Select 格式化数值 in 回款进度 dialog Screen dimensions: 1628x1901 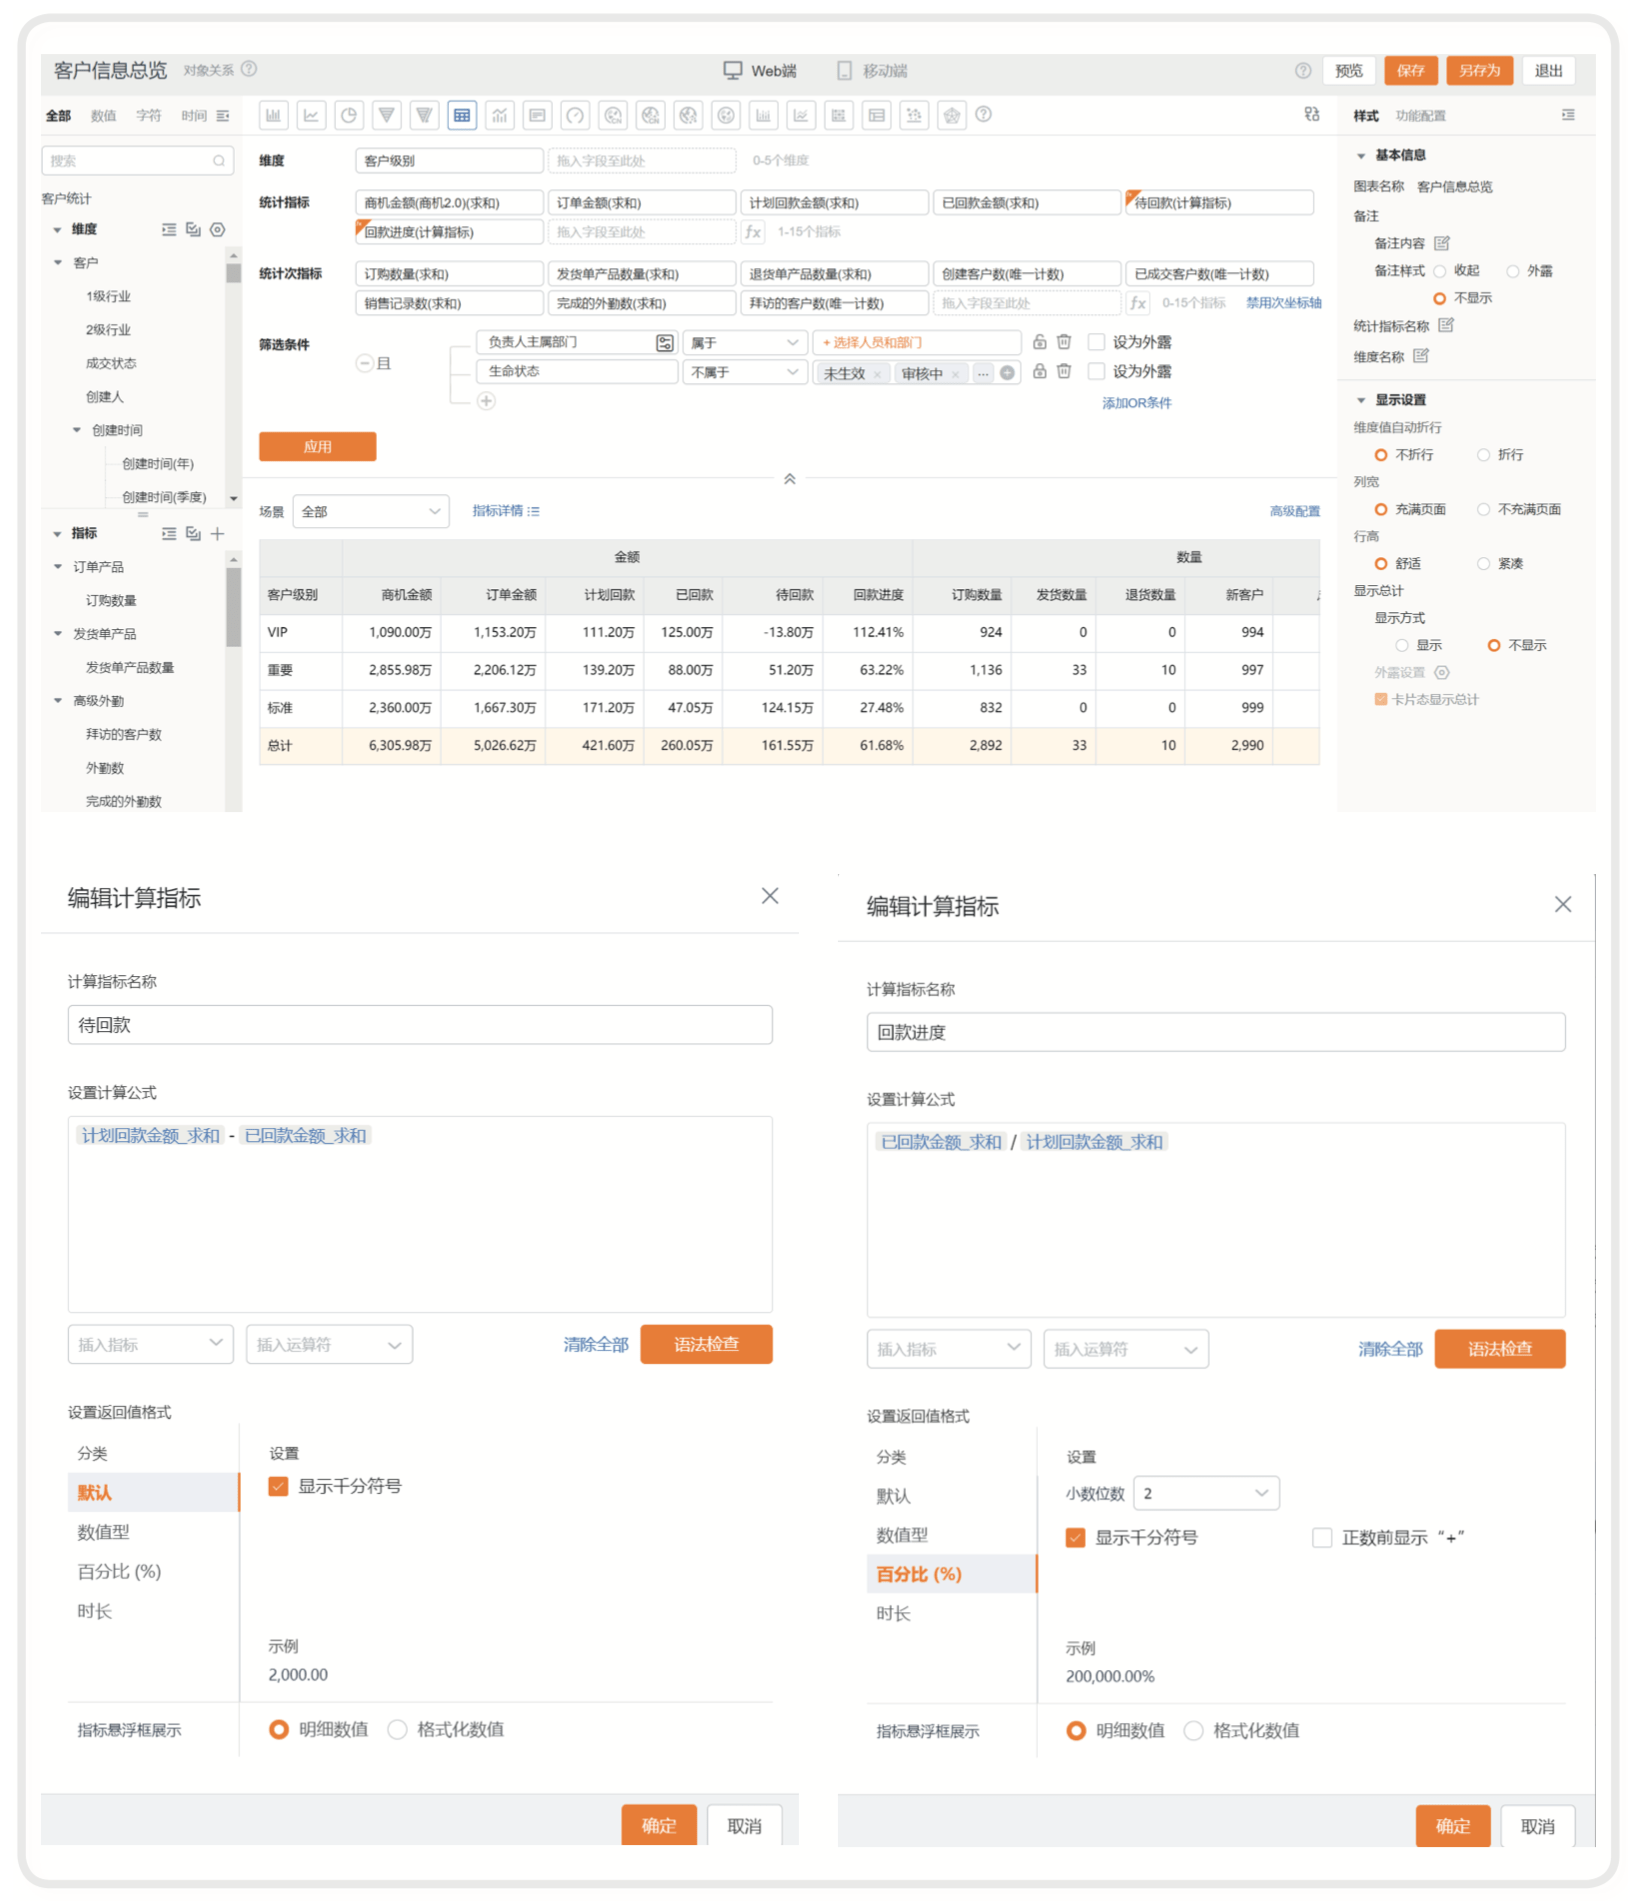click(x=1193, y=1731)
